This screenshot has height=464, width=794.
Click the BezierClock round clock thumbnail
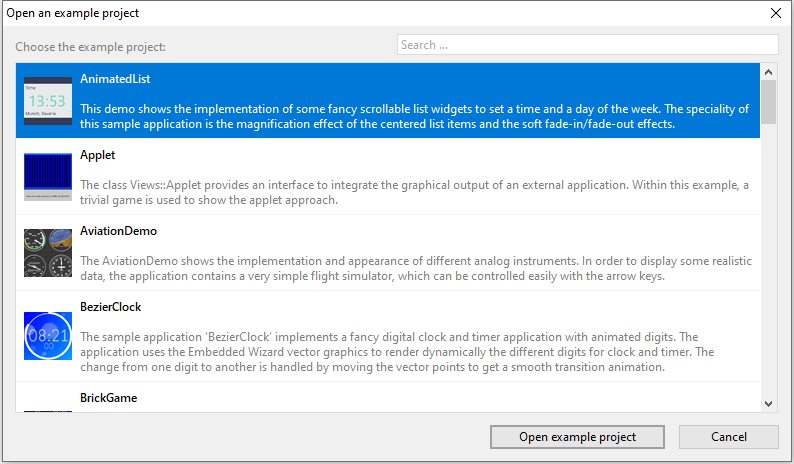coord(48,336)
